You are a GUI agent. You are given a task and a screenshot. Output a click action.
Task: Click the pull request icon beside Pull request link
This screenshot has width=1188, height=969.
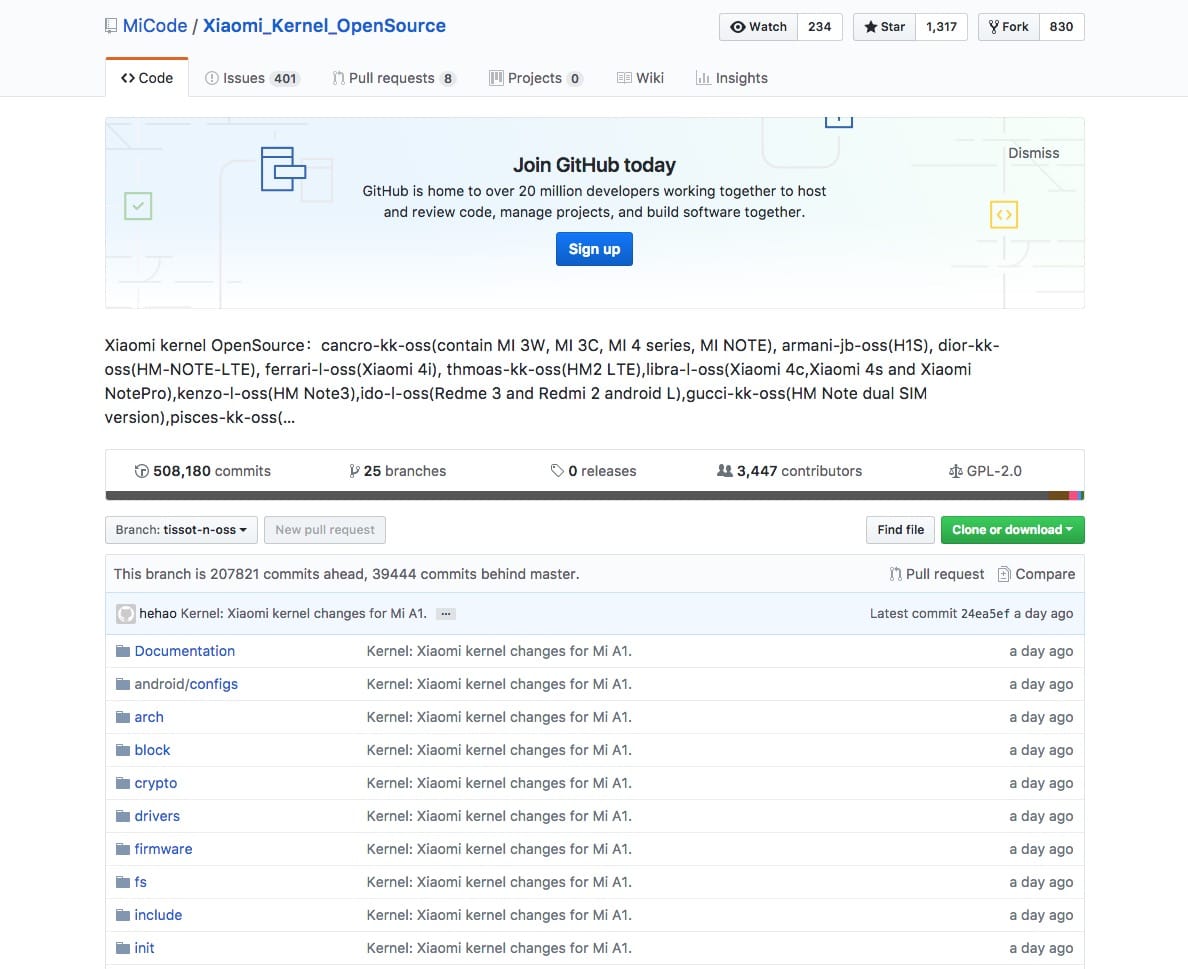(x=896, y=574)
